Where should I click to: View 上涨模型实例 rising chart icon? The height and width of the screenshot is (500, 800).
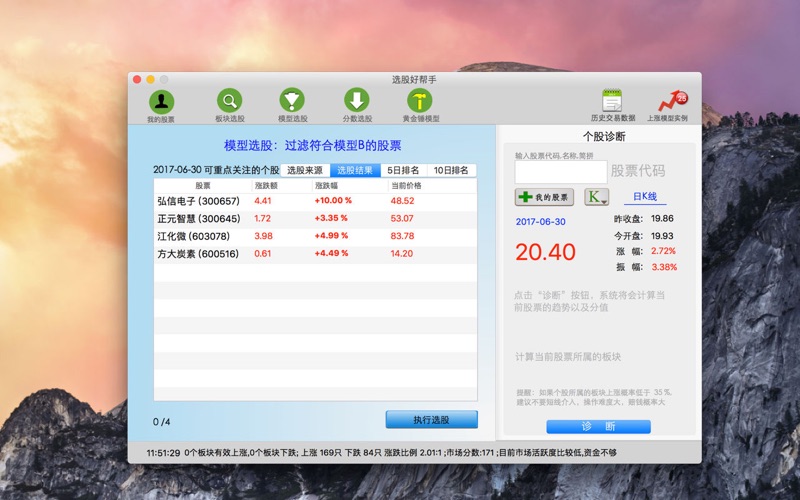point(672,101)
